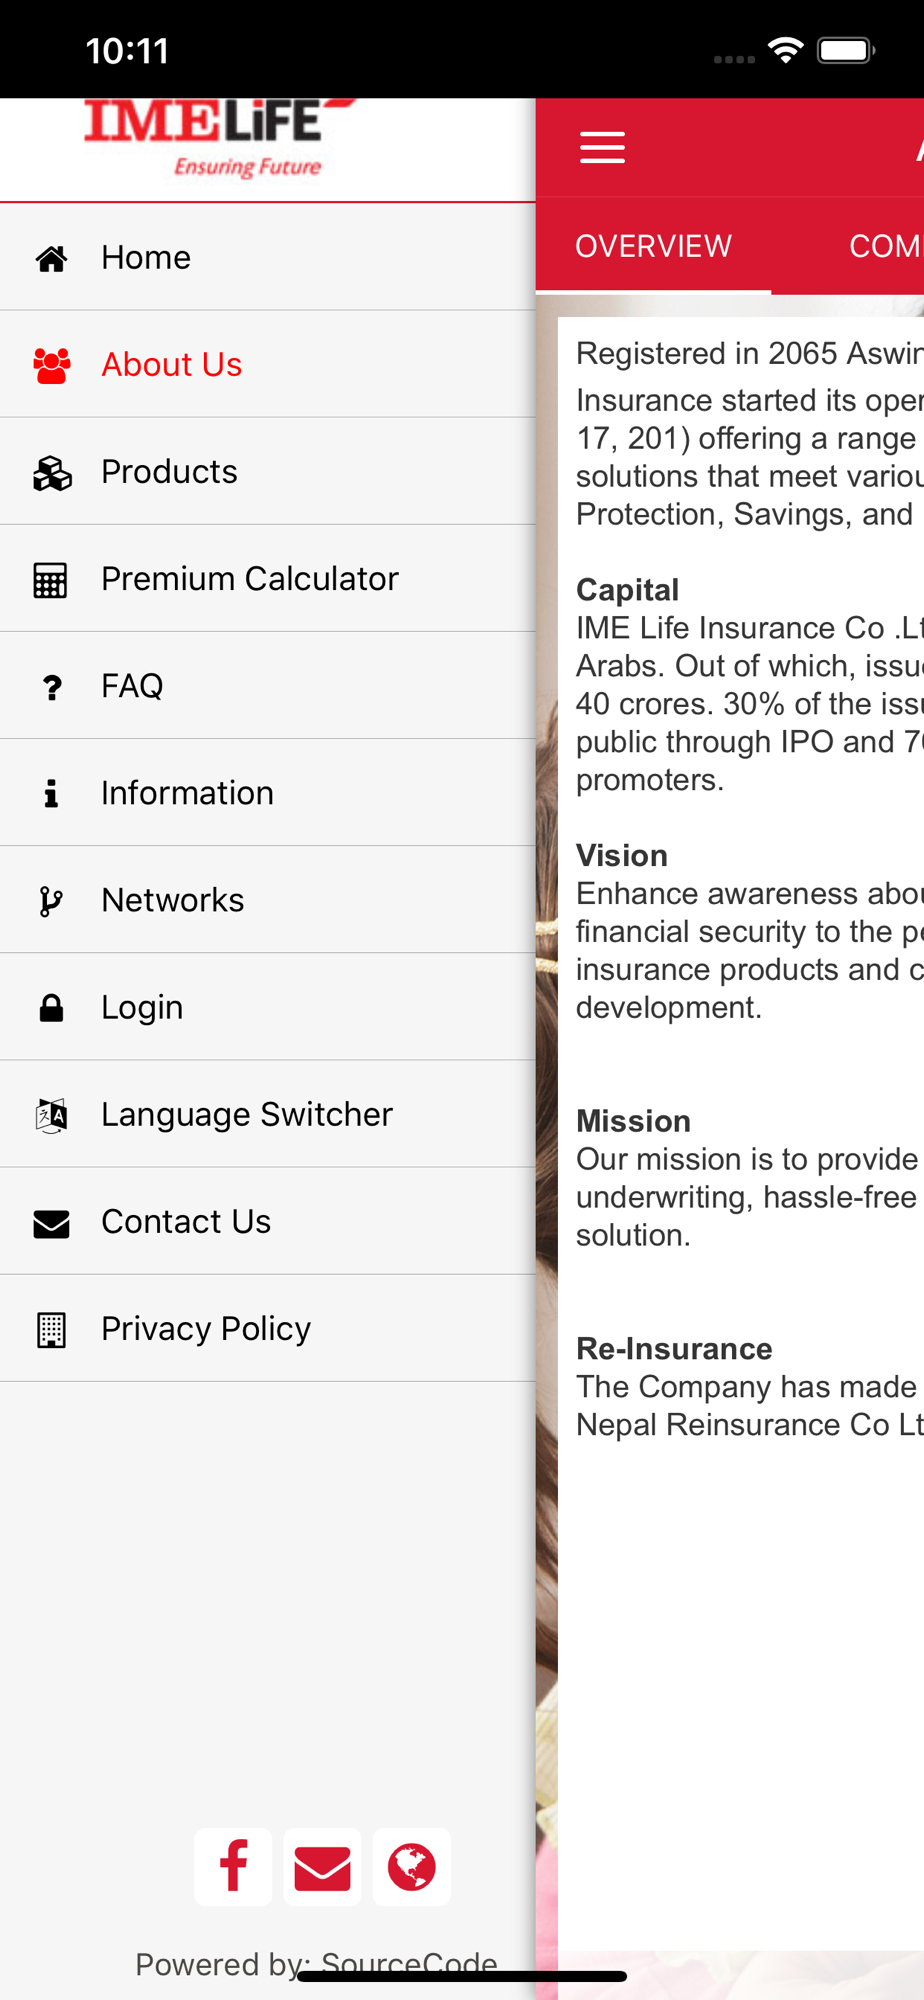
Task: Switch to the partially visible COM tab
Action: click(885, 246)
